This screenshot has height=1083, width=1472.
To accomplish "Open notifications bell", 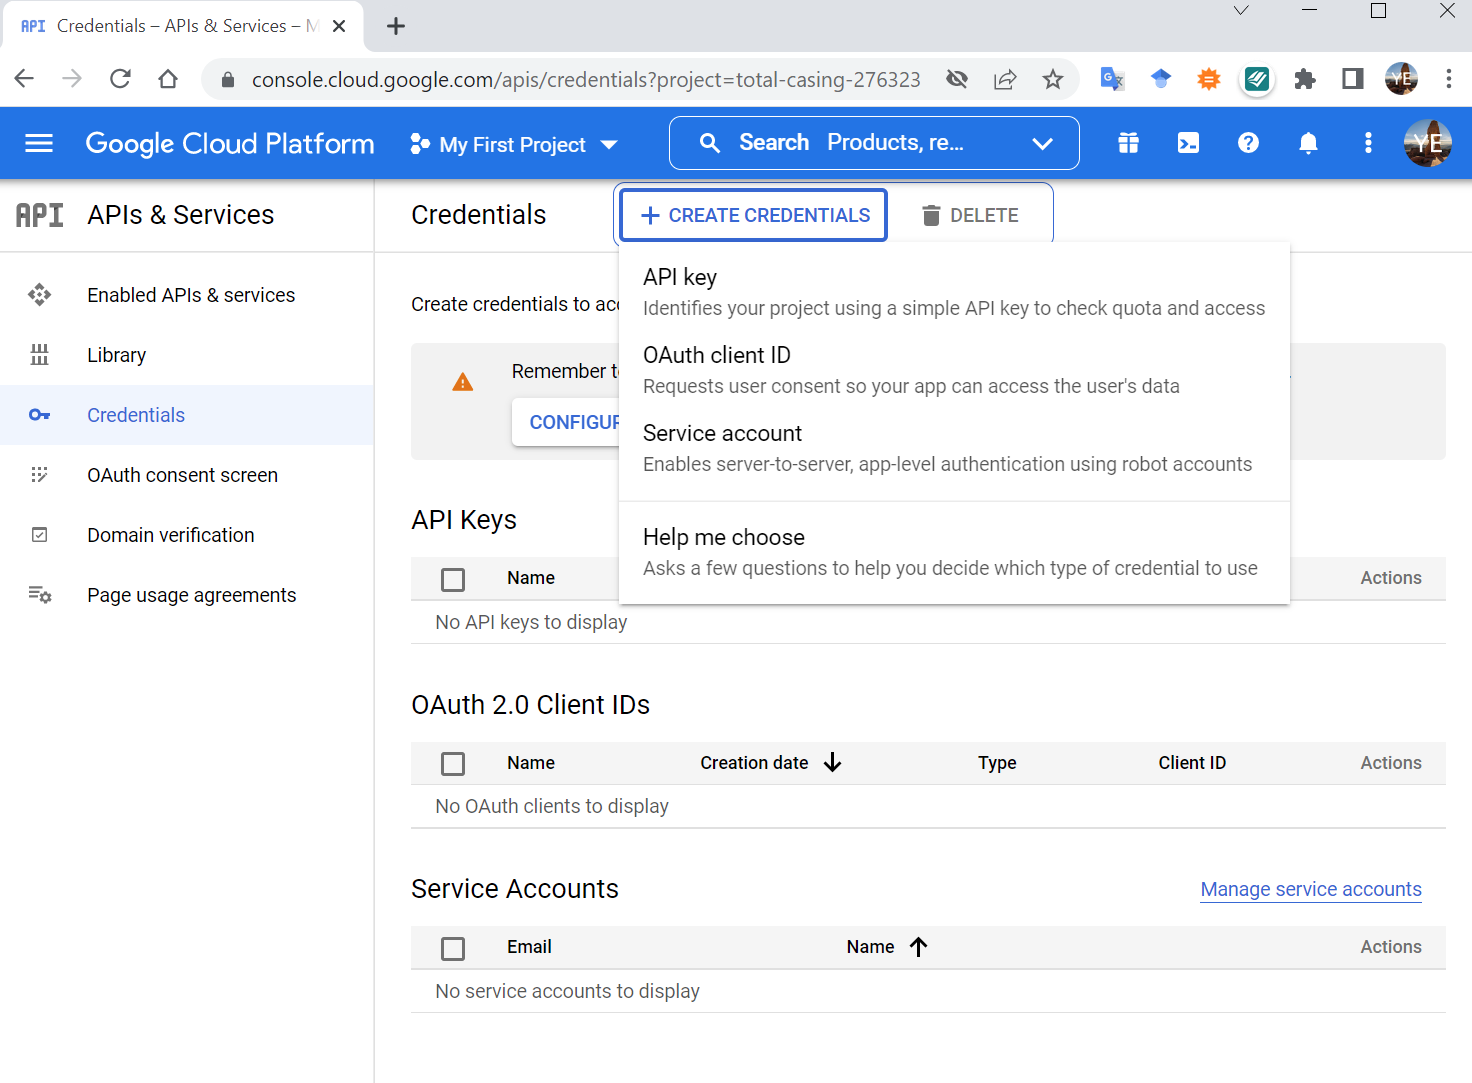I will 1308,143.
